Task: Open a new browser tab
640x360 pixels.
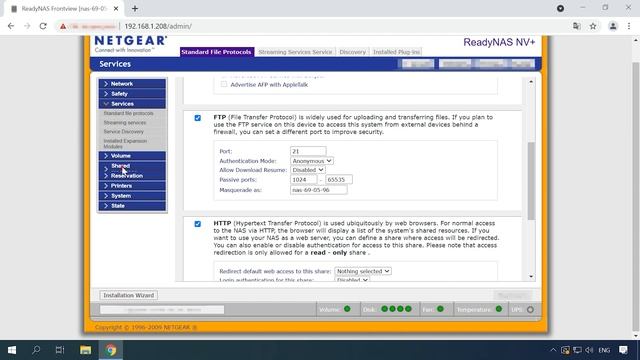Action: coord(135,8)
